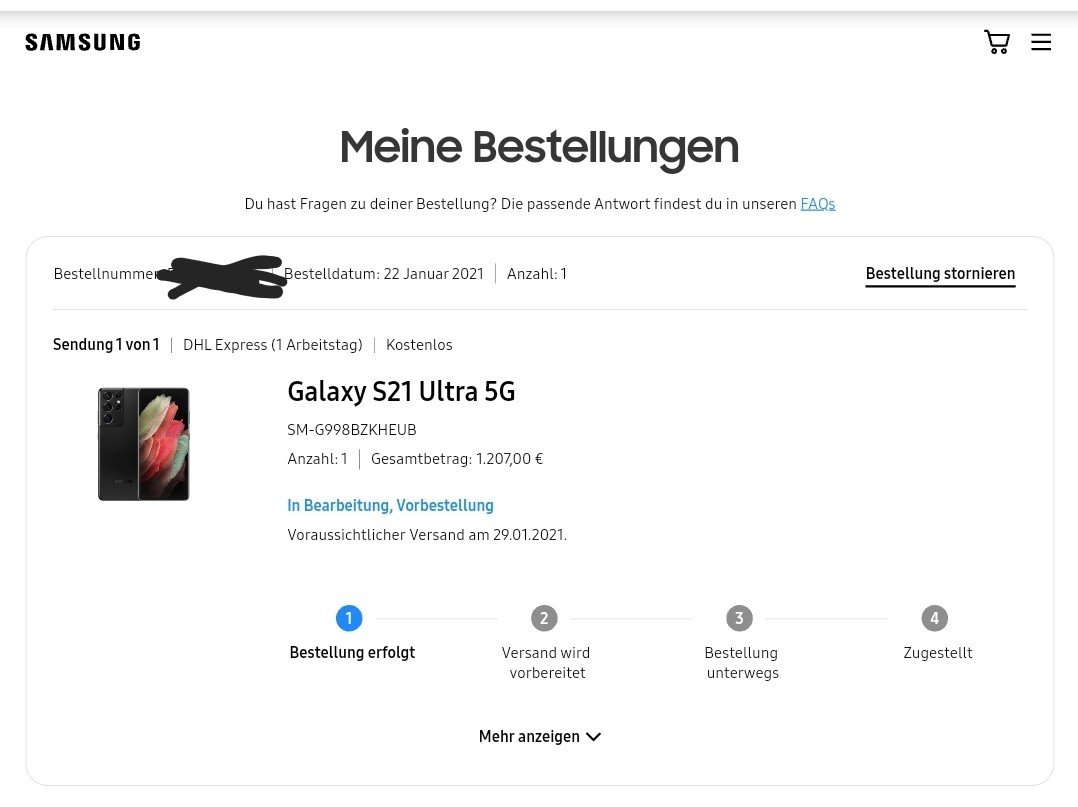
Task: Open the FAQs link
Action: coord(817,204)
